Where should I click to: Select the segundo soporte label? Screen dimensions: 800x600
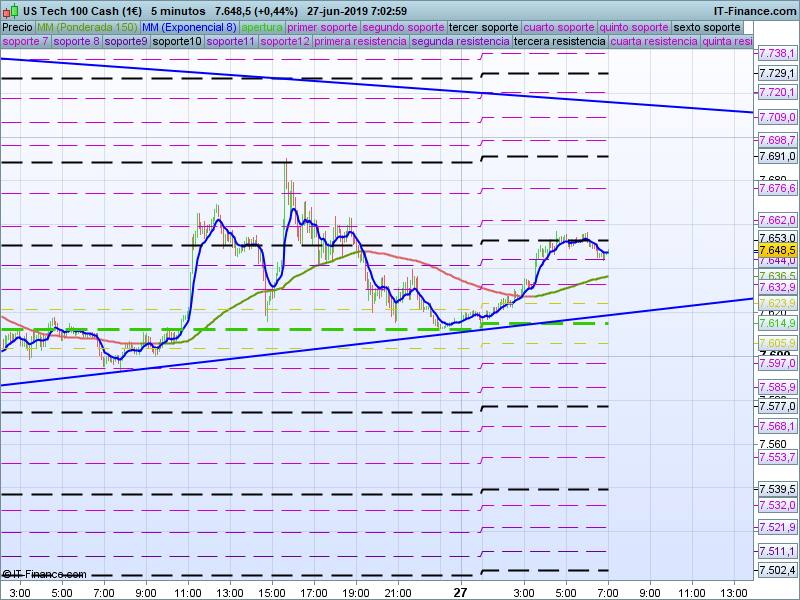[x=403, y=27]
